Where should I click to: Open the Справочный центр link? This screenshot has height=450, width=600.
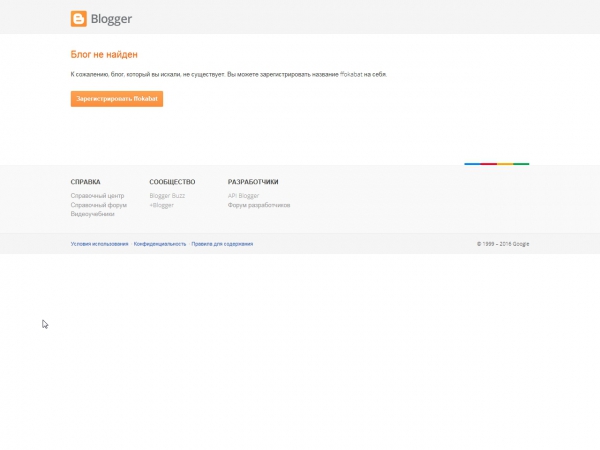pyautogui.click(x=97, y=196)
